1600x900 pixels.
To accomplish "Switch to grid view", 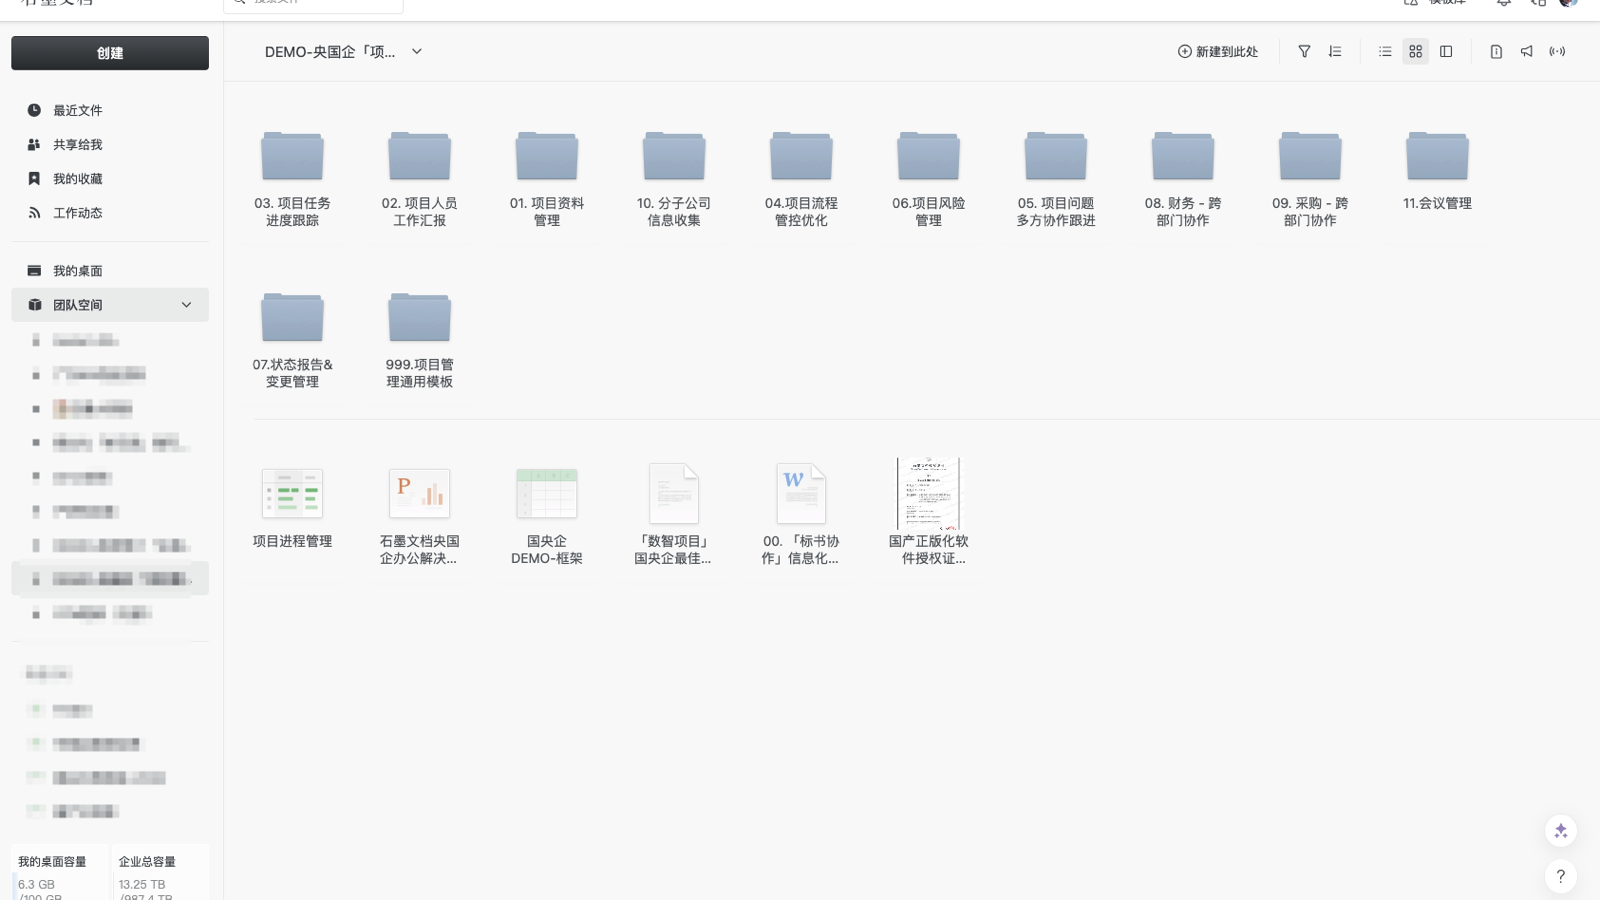I will [1415, 51].
